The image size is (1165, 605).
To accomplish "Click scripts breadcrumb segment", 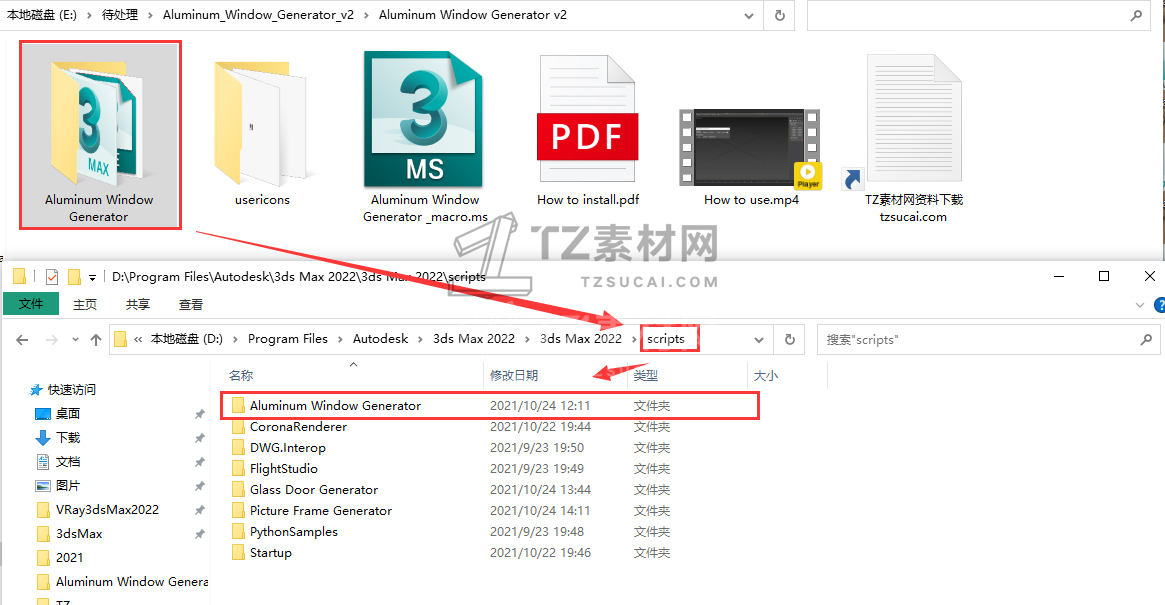I will tap(666, 339).
